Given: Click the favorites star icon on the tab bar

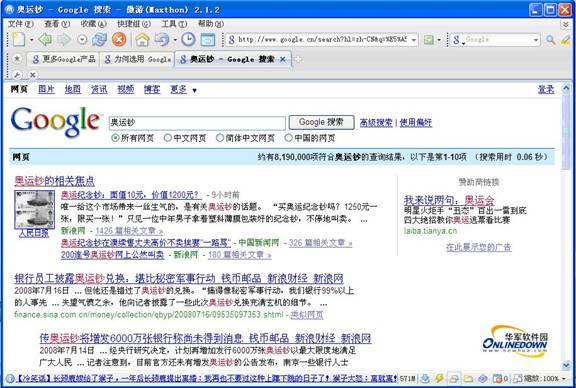Looking at the screenshot, I should pos(17,59).
